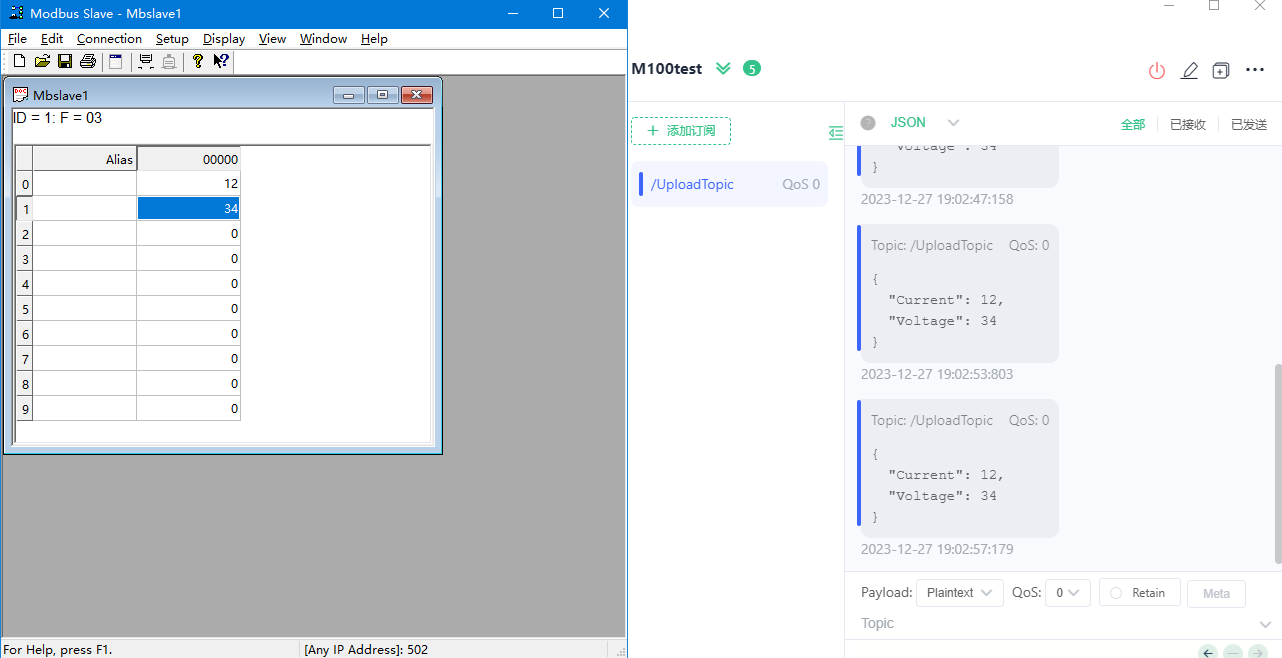Viewport: 1282px width, 658px height.
Task: Open the Payload Plaintext dropdown
Action: [x=959, y=593]
